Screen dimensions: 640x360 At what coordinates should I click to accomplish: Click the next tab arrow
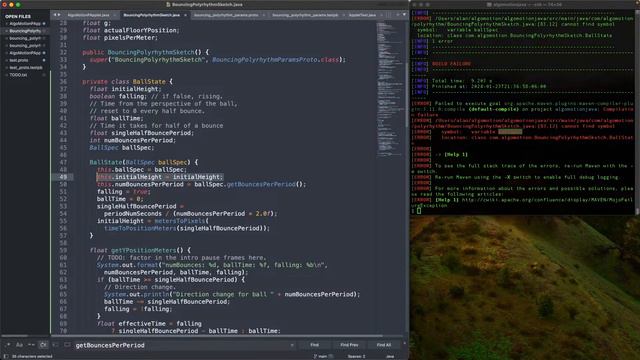click(x=60, y=15)
